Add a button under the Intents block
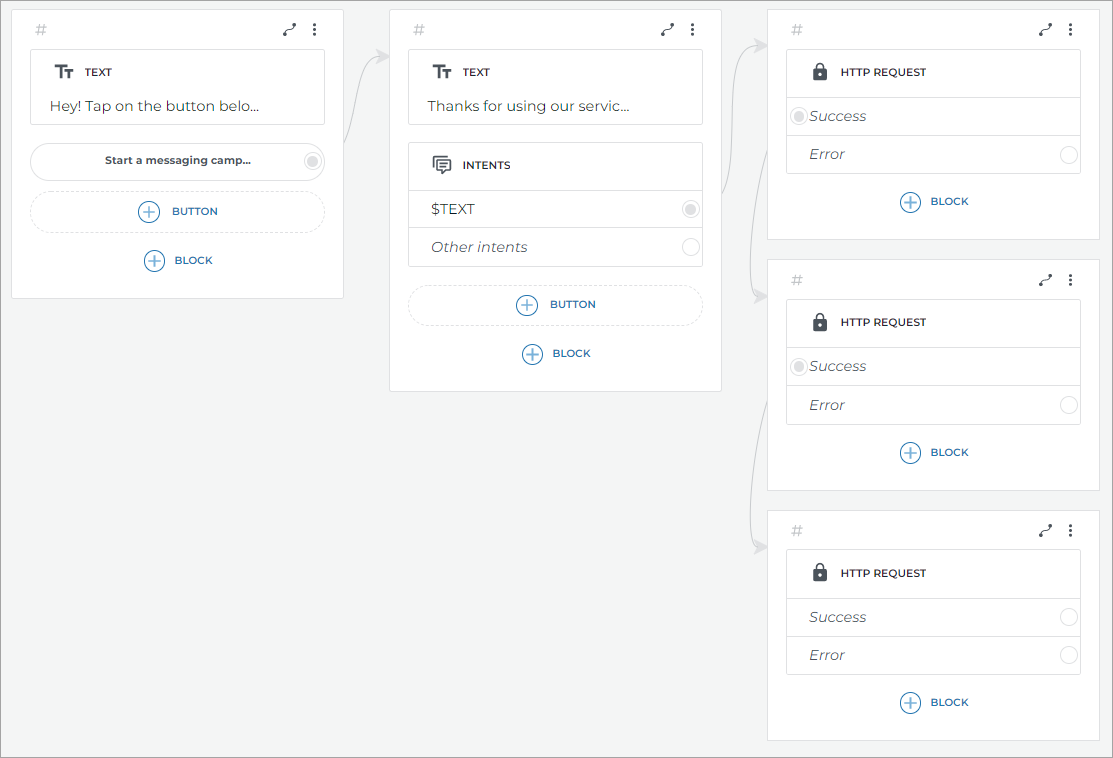Image resolution: width=1113 pixels, height=758 pixels. point(555,305)
